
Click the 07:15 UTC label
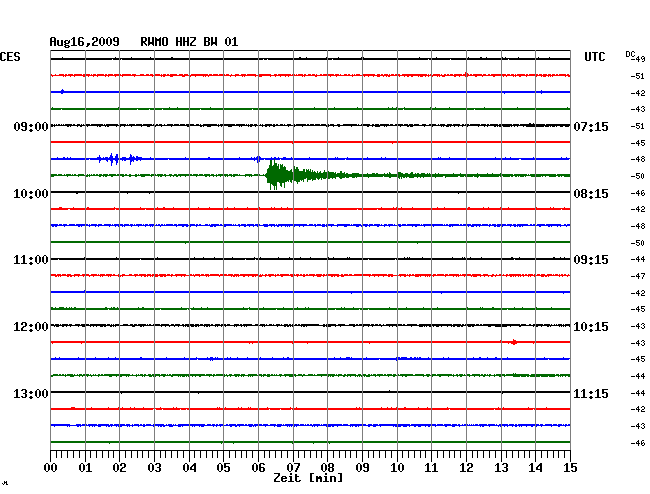pos(591,126)
